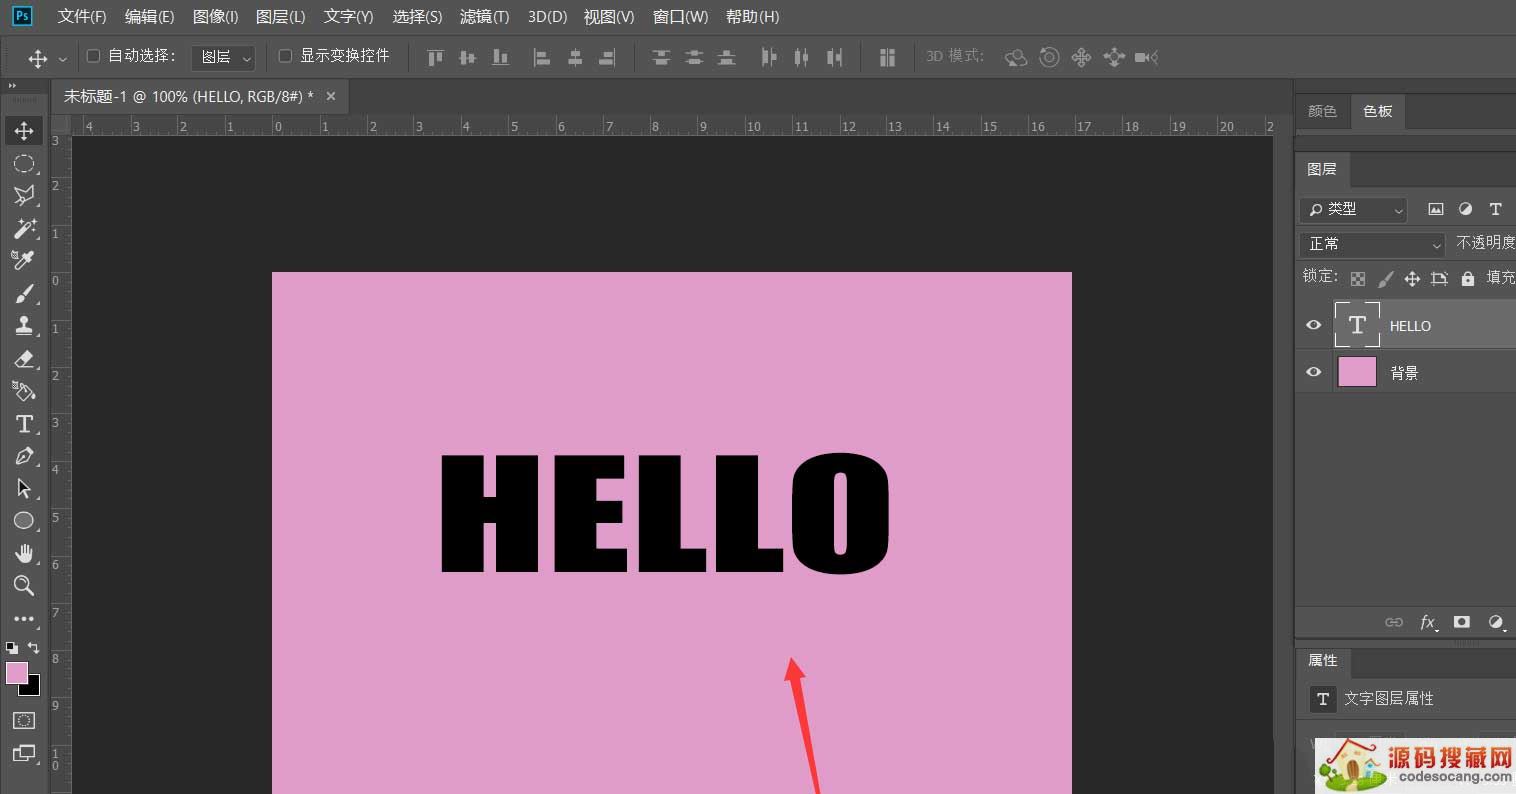Open the 图层(L) menu
The image size is (1516, 794).
click(x=281, y=17)
